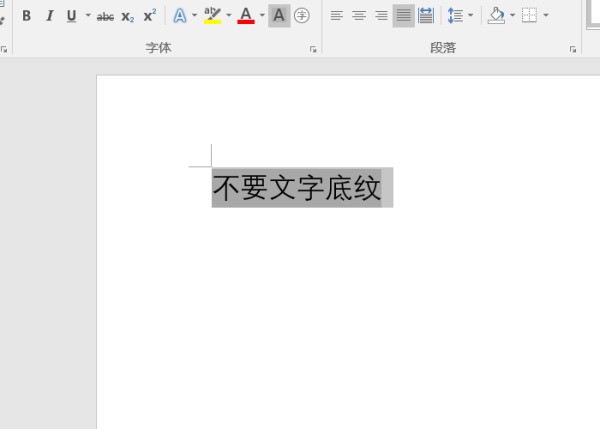Toggle italic formatting
The height and width of the screenshot is (429, 600).
(x=49, y=16)
